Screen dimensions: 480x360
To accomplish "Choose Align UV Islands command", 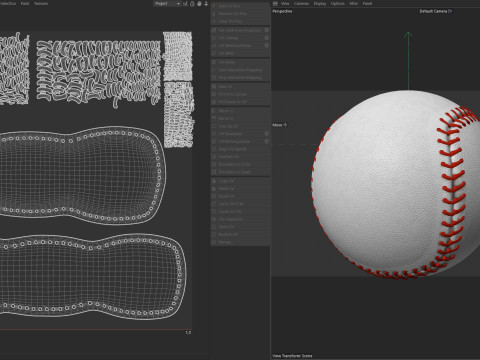I will click(240, 149).
